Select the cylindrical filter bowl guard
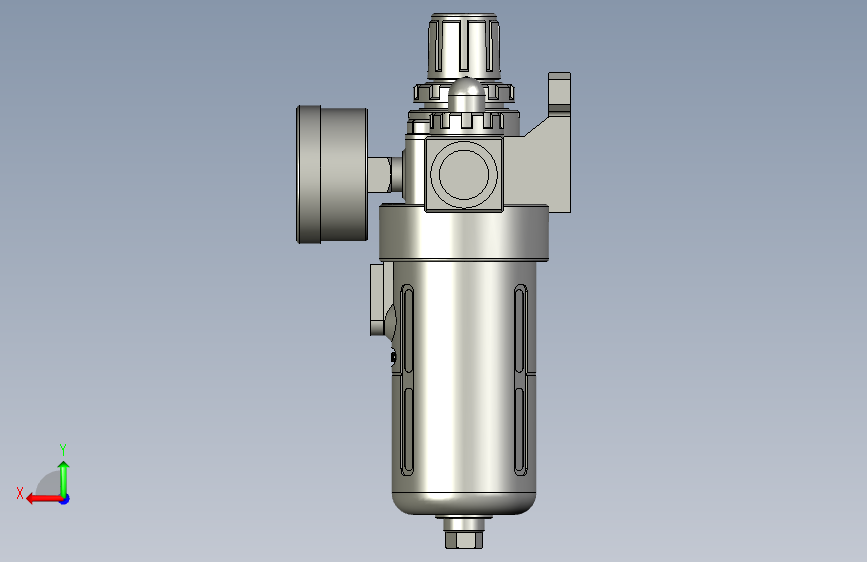 463,387
